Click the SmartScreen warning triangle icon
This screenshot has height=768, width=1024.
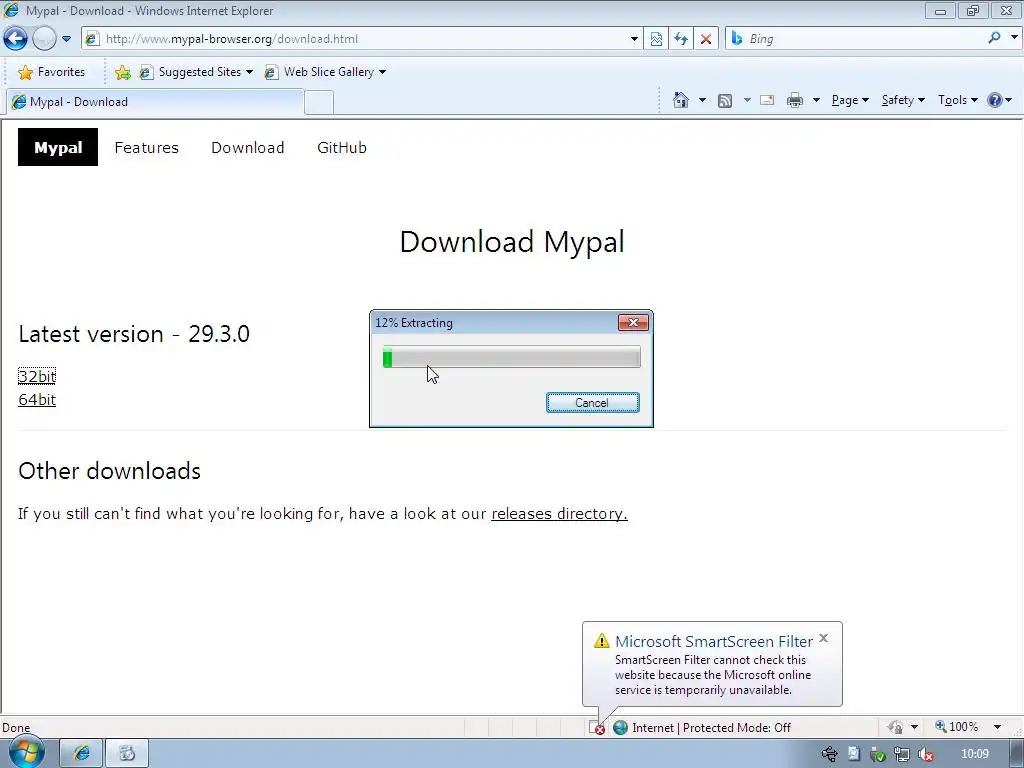(x=601, y=641)
